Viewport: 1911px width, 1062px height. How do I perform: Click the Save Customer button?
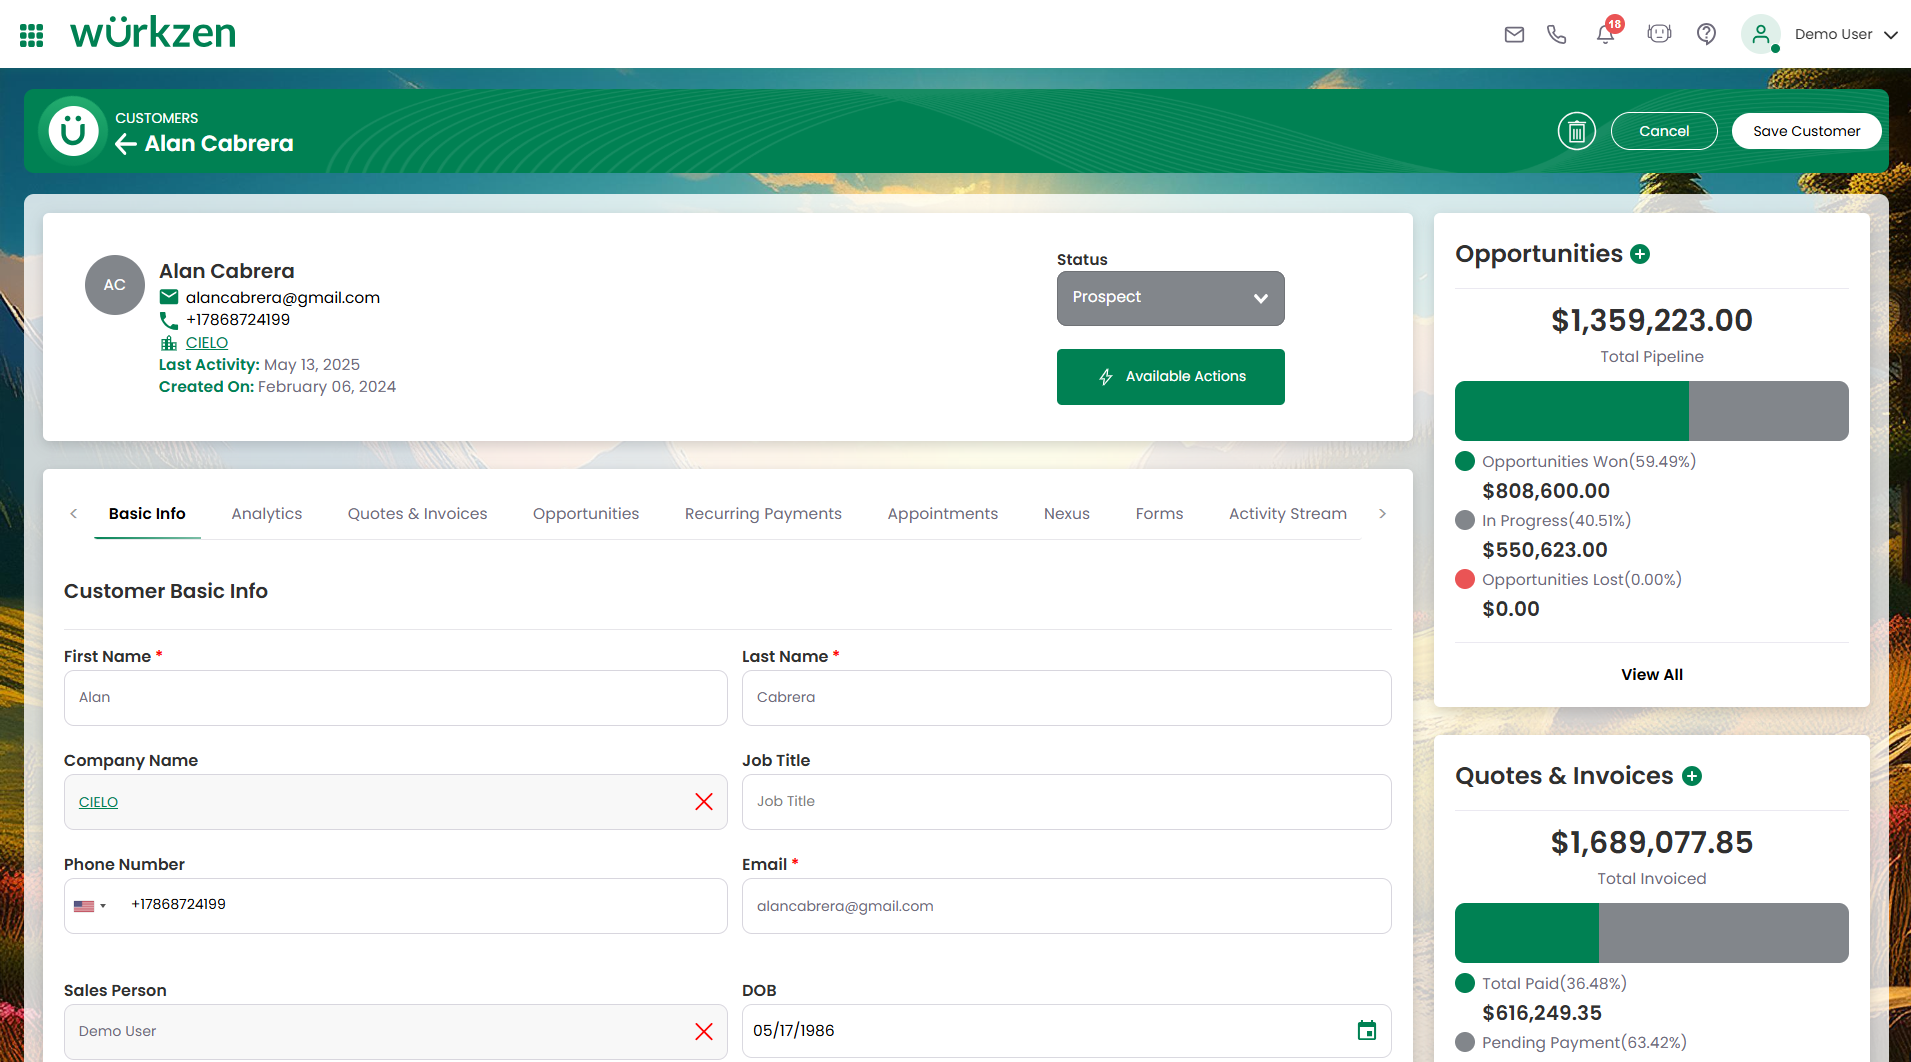1806,131
